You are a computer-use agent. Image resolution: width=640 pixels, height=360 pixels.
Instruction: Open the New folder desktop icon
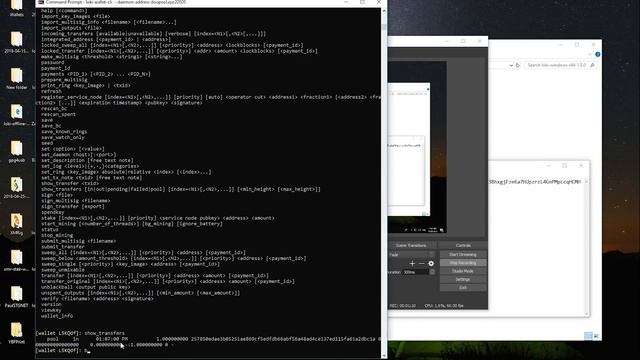pyautogui.click(x=17, y=78)
